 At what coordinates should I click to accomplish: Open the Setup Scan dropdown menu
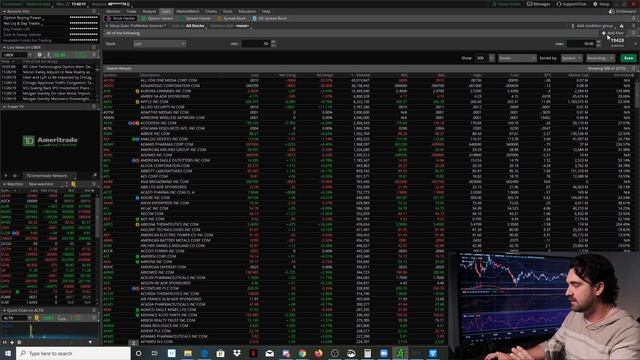[x=136, y=26]
